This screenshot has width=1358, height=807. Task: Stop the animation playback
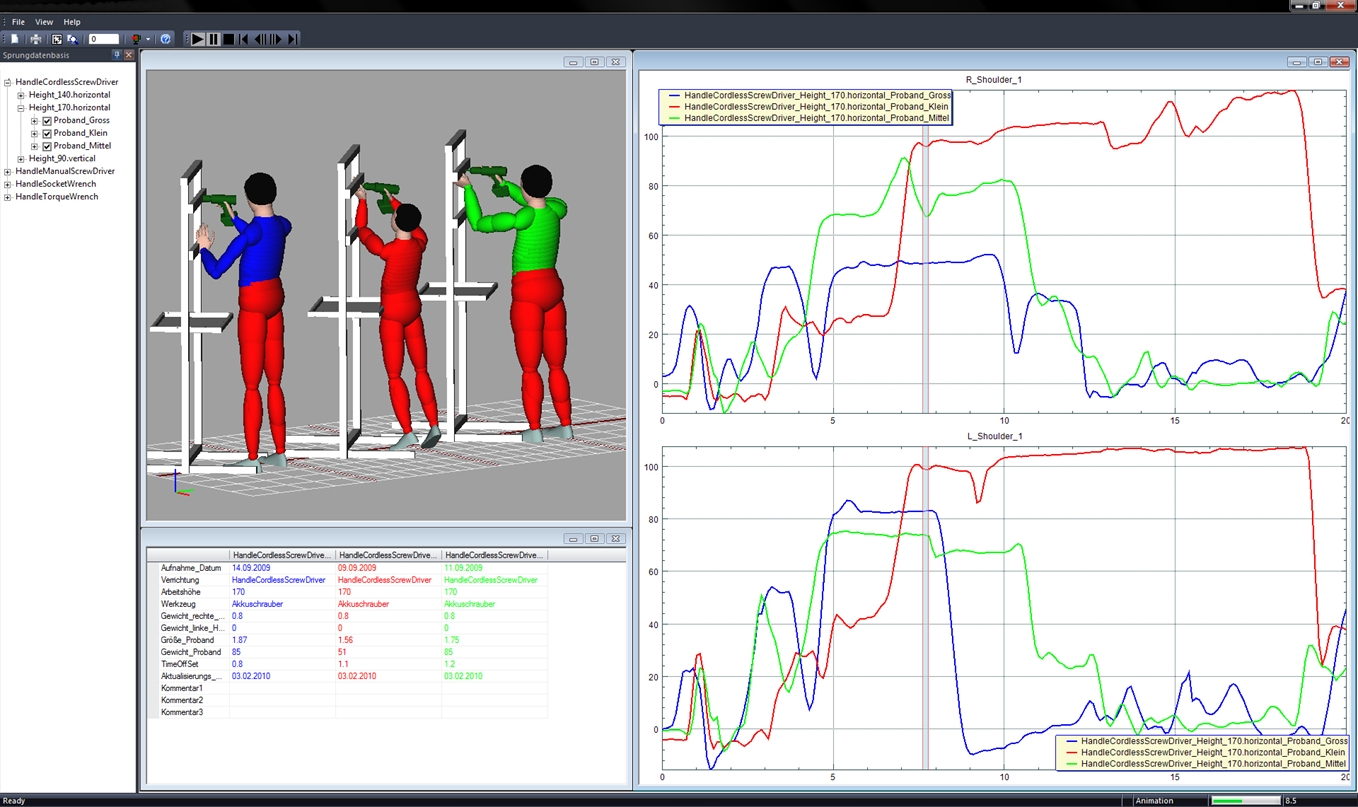pyautogui.click(x=229, y=39)
